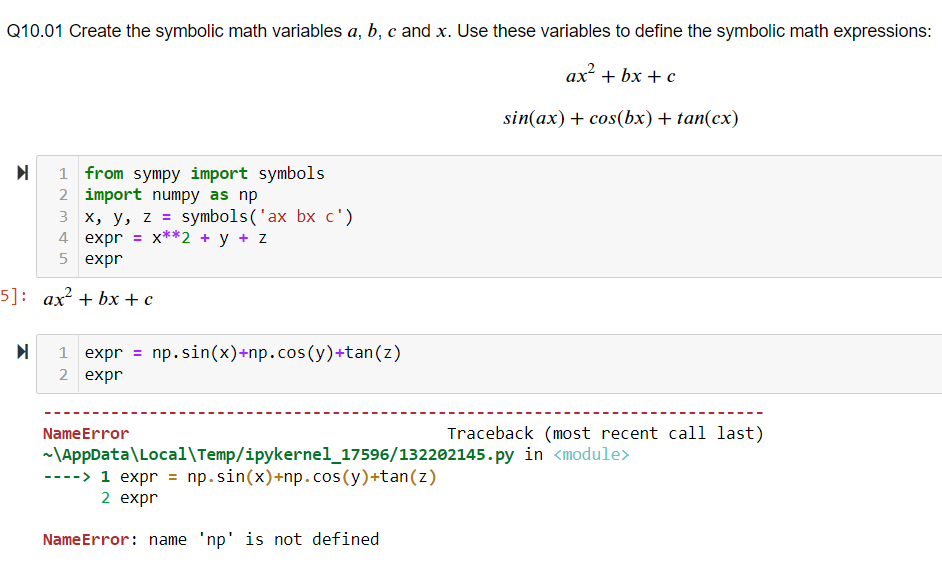Click the Q10.01 question text
Viewport: 942px width, 574px height.
coord(469,31)
